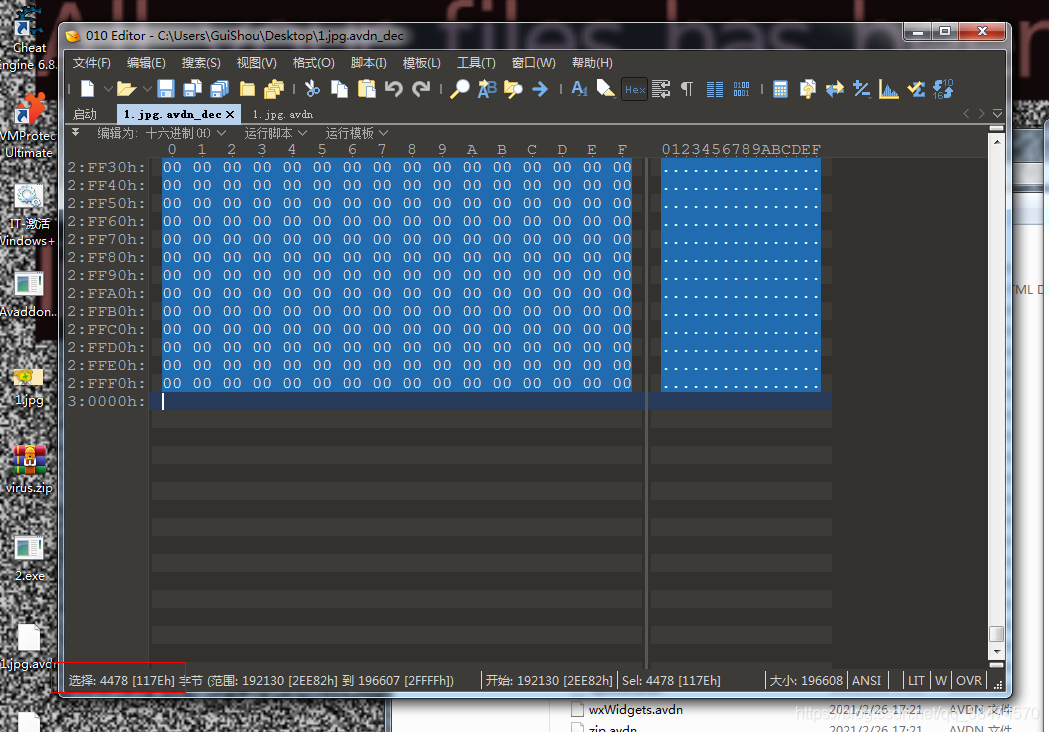1049x732 pixels.
Task: Open the font settings icon
Action: 579,88
